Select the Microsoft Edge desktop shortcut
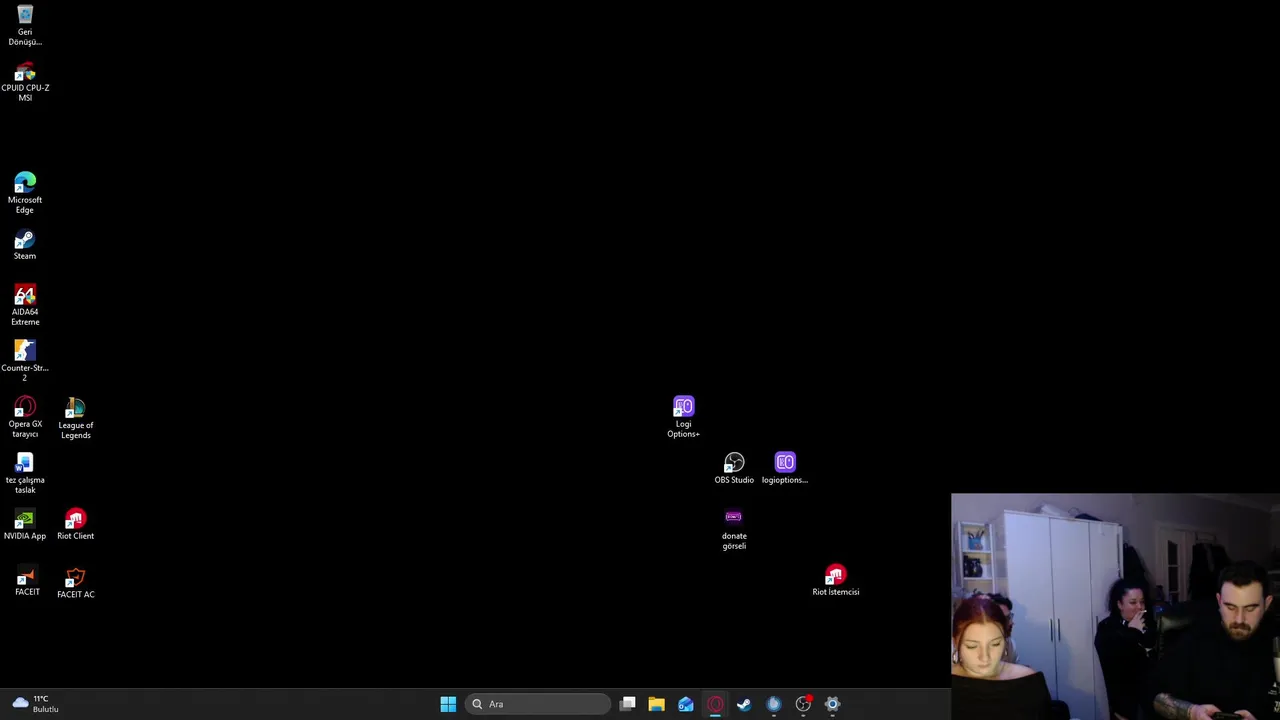This screenshot has width=1280, height=720. click(25, 193)
